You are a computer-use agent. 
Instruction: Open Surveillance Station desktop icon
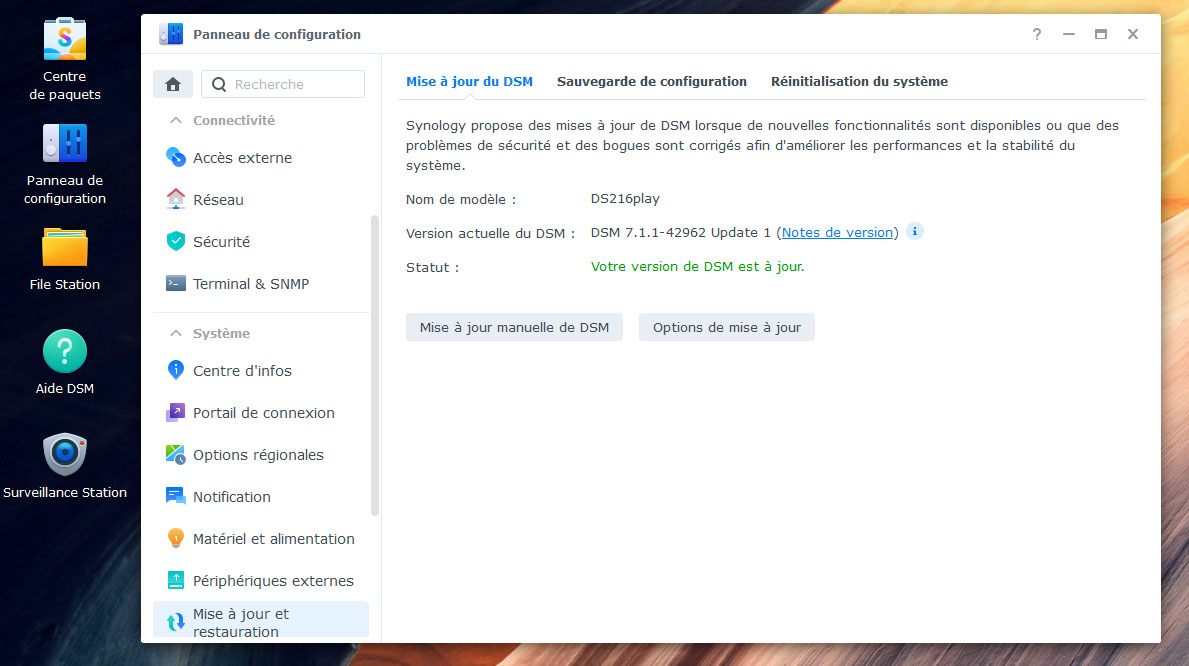[x=65, y=455]
